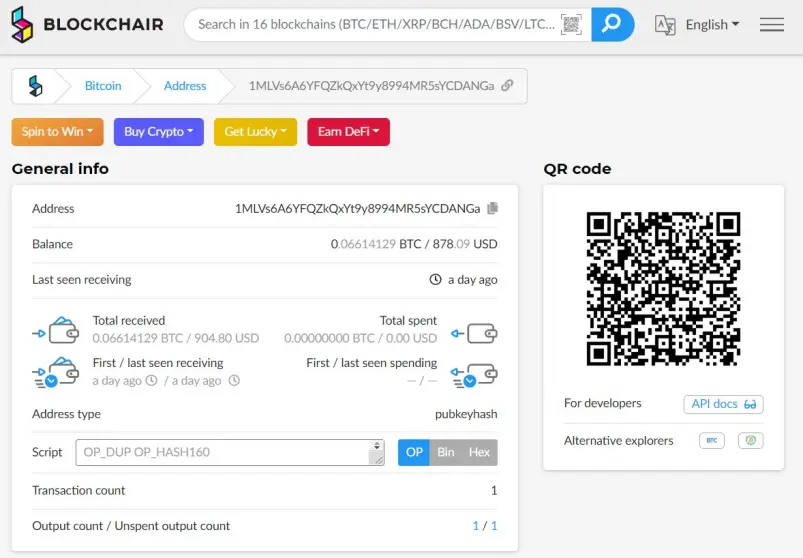
Task: Click the Script text box
Action: tap(230, 453)
